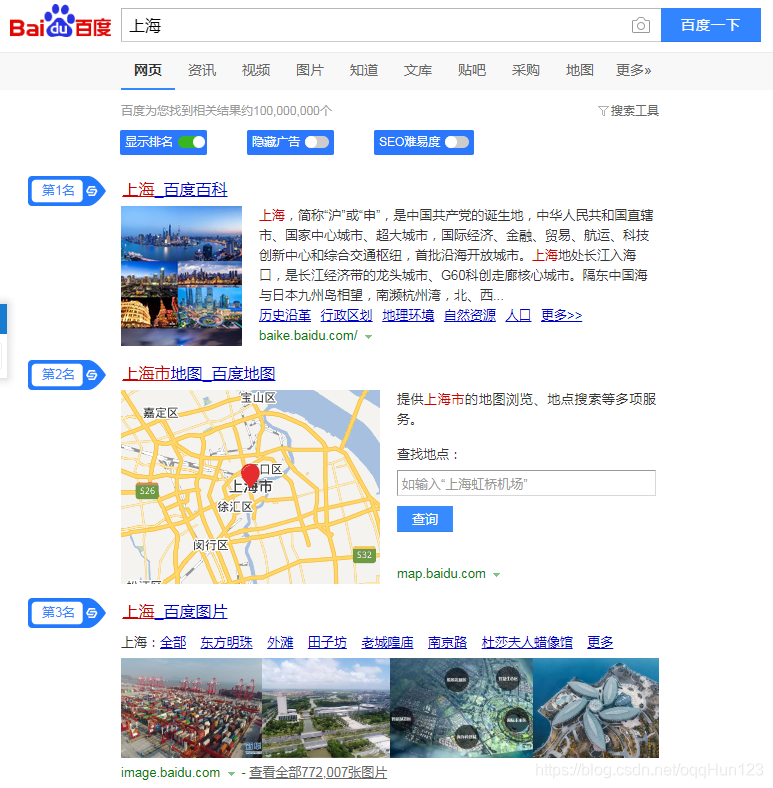Switch to the 采购 tab
Screen dimensions: 773x788
(x=526, y=70)
